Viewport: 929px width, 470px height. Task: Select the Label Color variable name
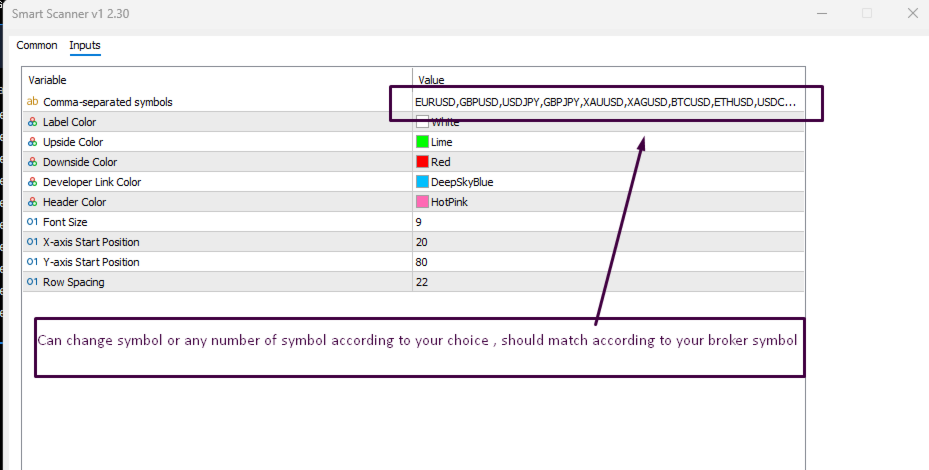pos(69,122)
